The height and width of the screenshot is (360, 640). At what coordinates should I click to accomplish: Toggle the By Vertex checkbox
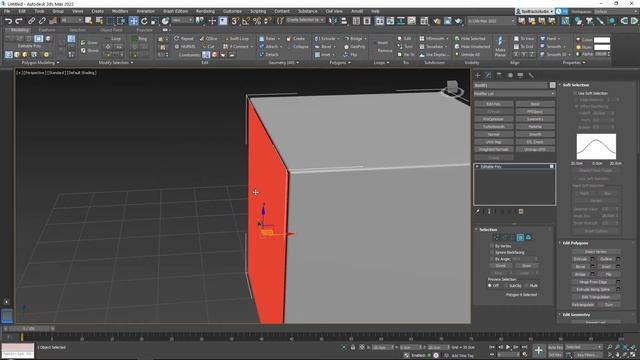(x=491, y=246)
